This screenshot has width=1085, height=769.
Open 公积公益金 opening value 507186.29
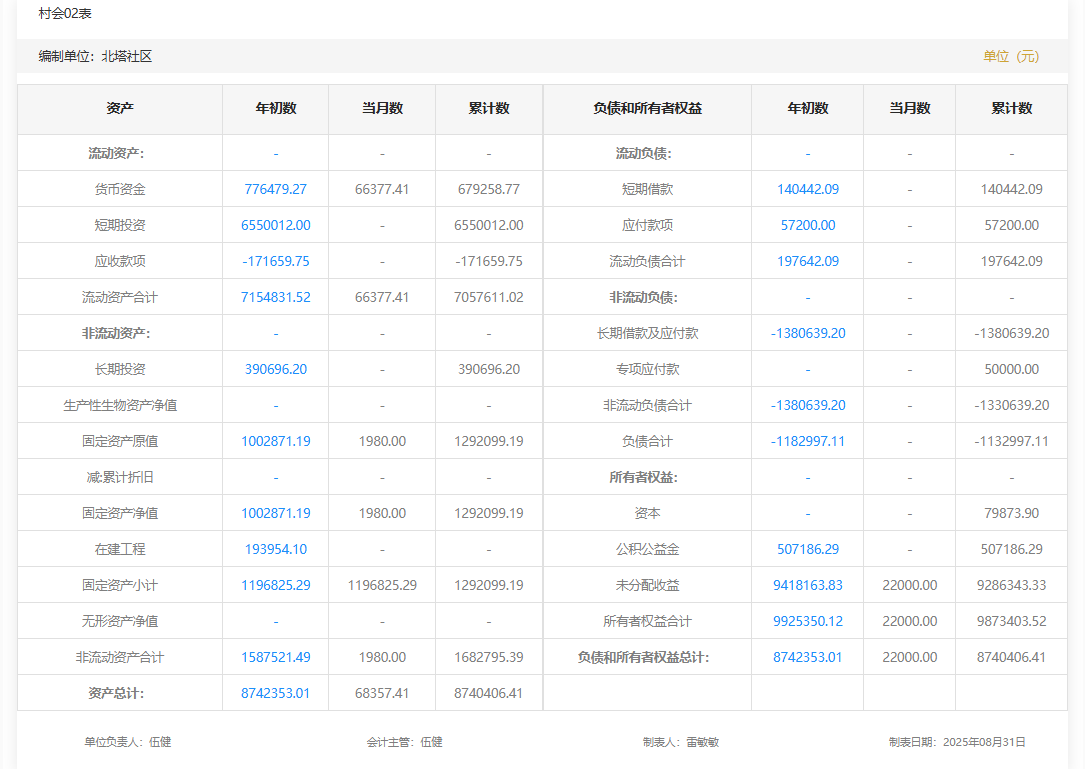pyautogui.click(x=807, y=549)
